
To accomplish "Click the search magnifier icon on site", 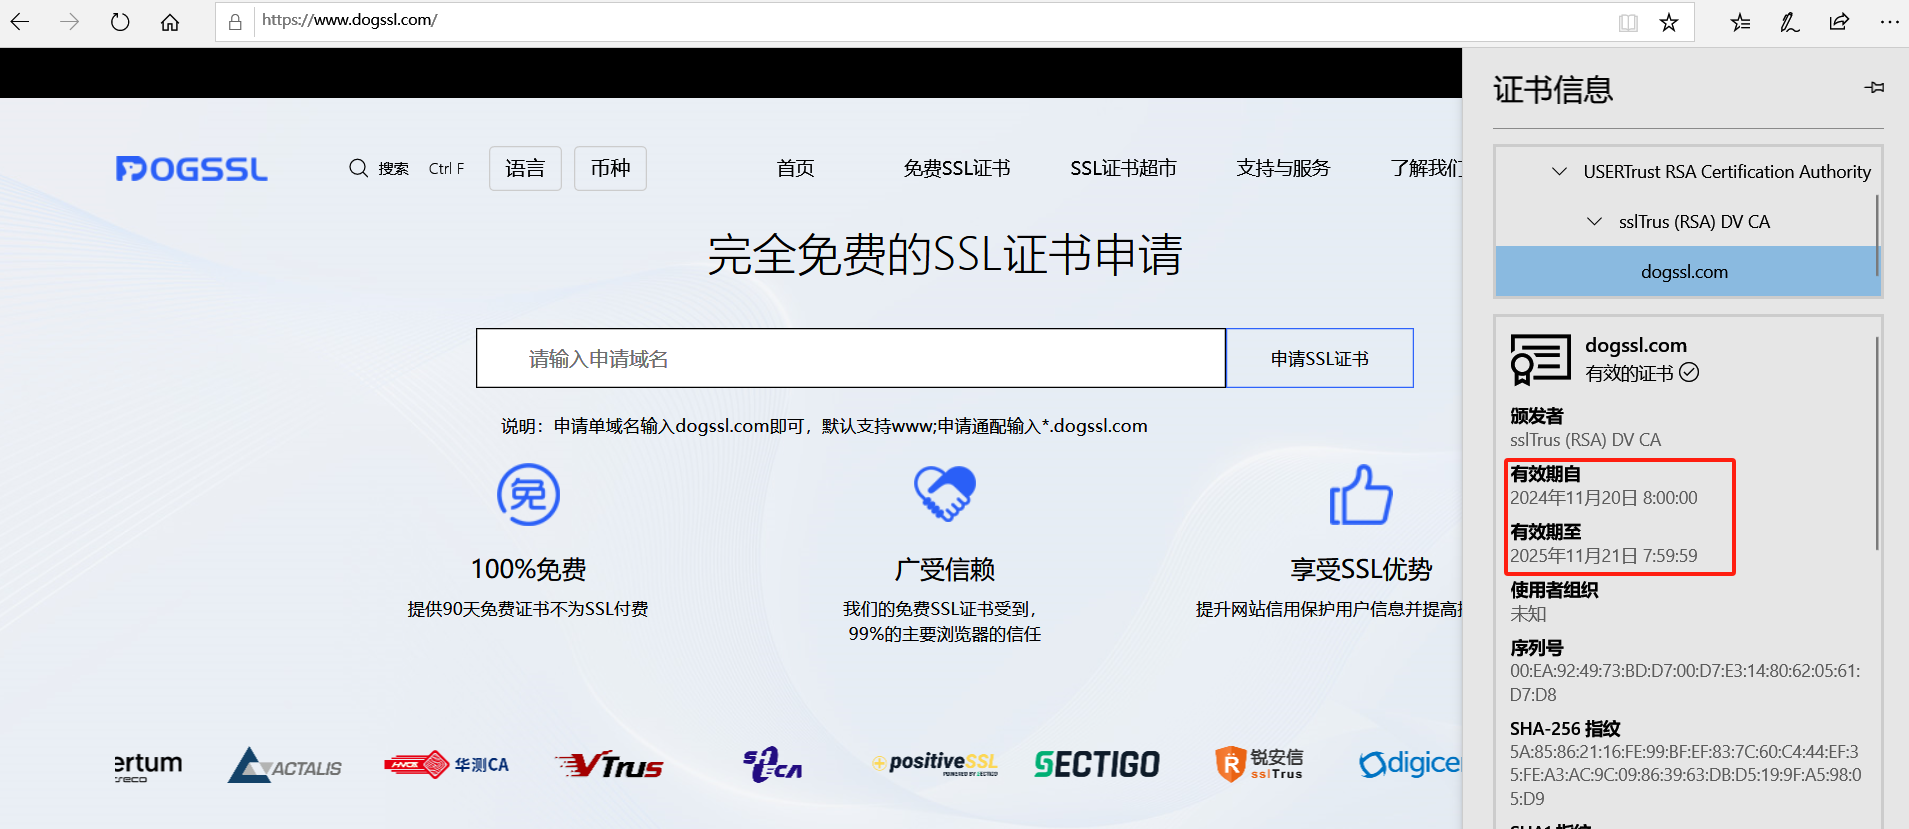I will (x=358, y=168).
